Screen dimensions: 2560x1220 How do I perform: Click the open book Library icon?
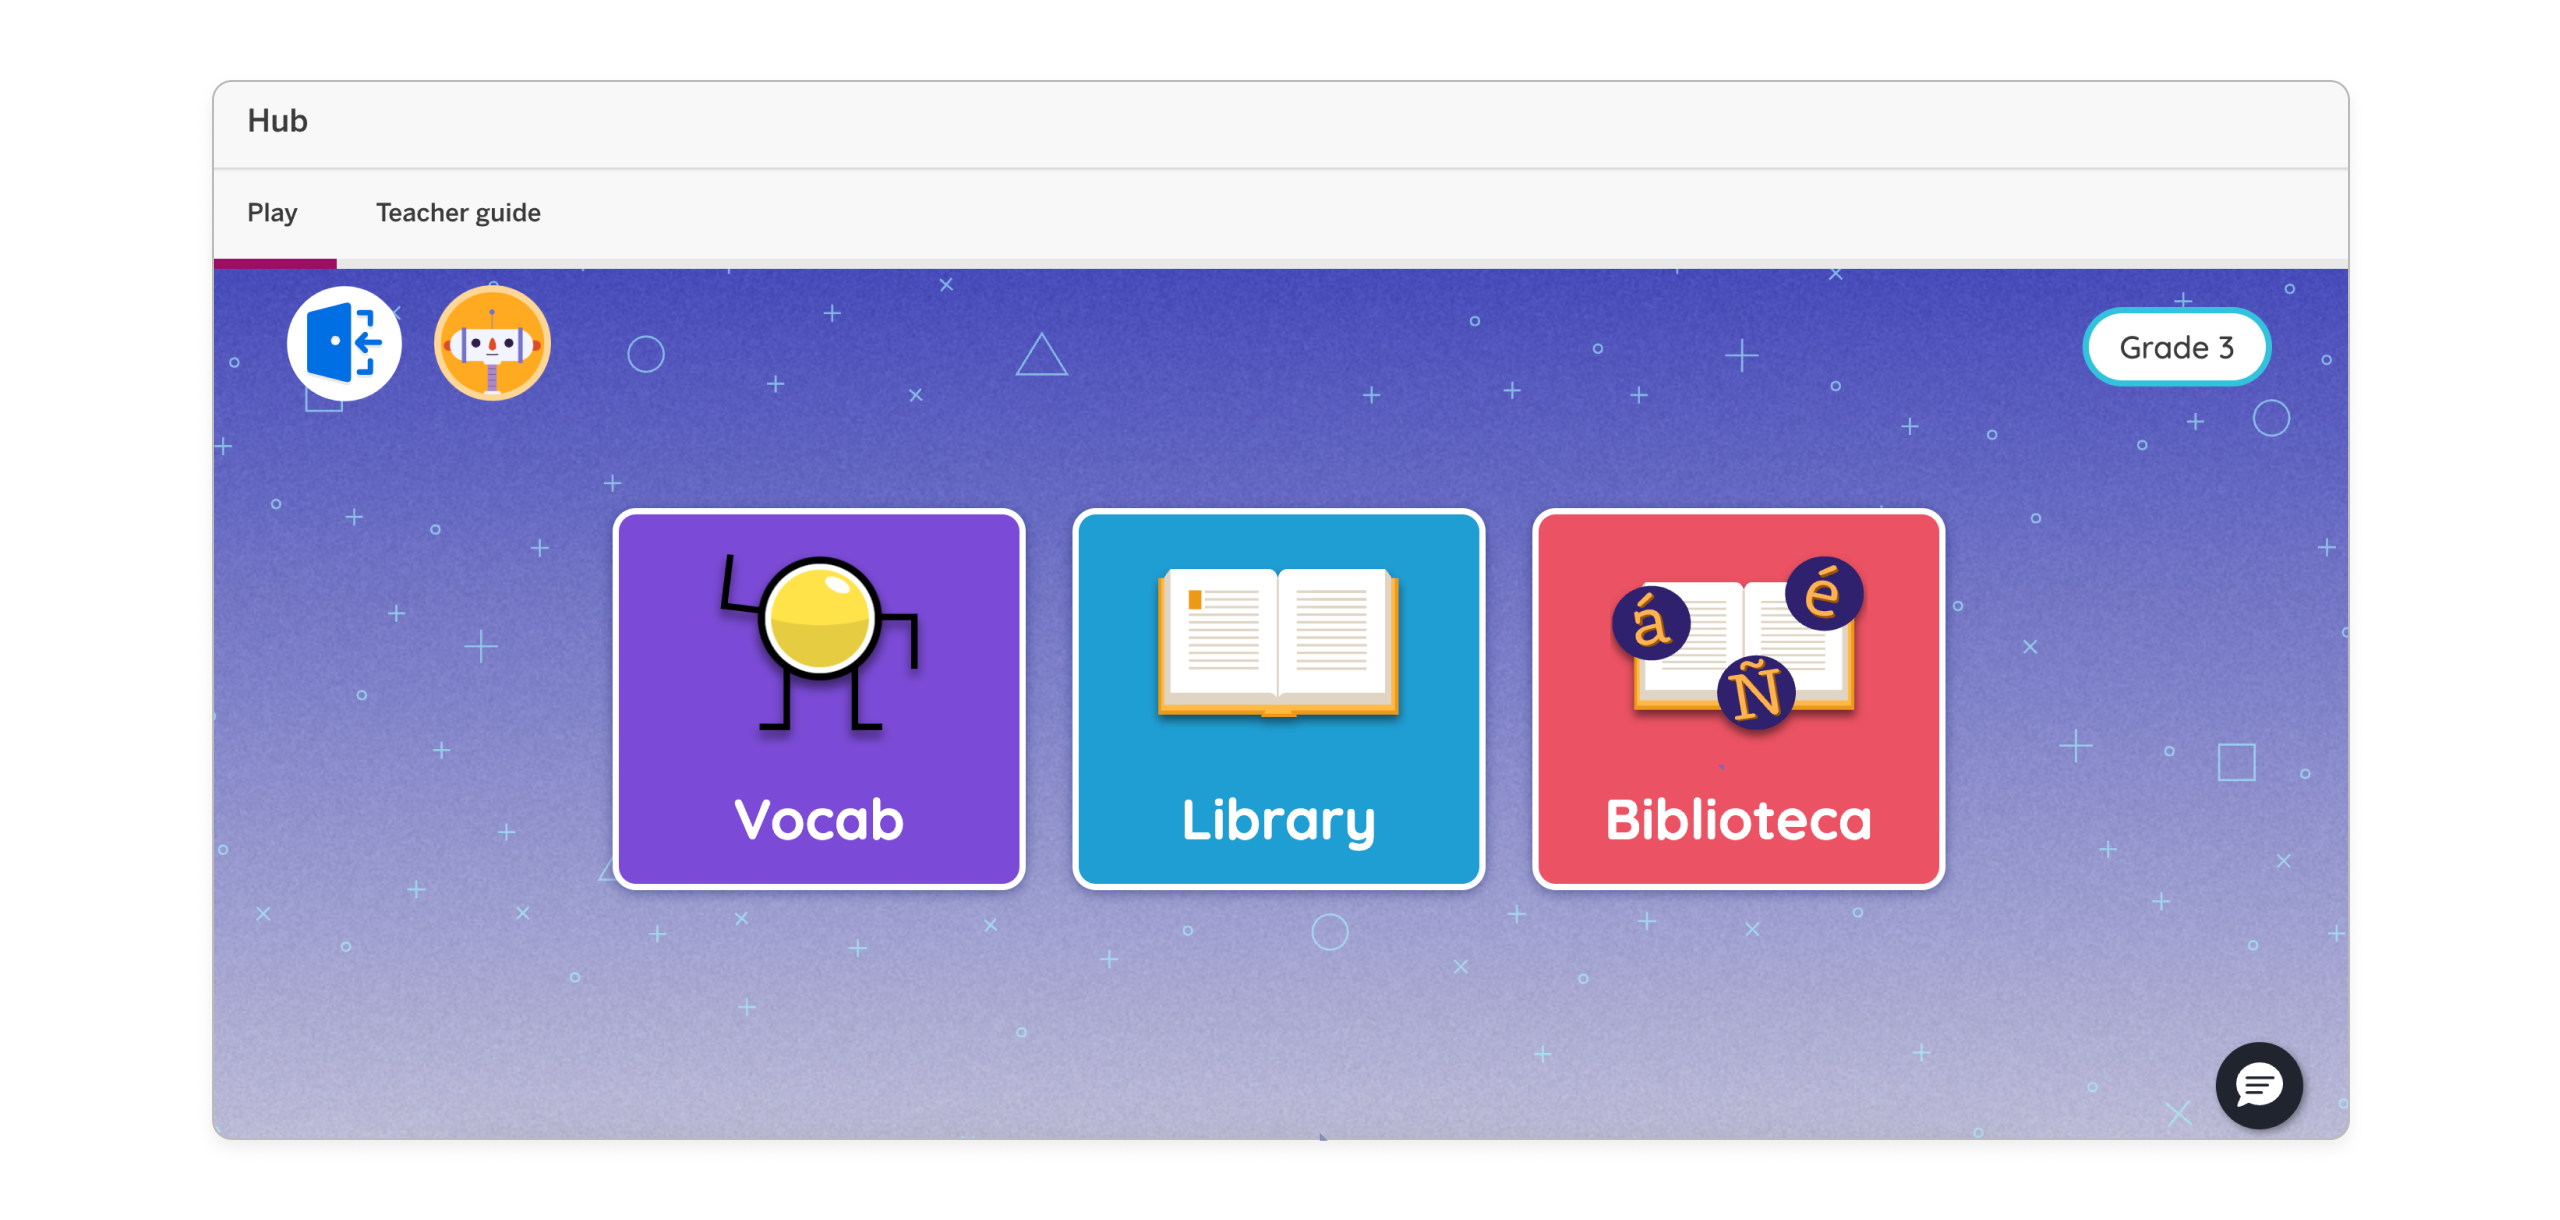(x=1278, y=642)
